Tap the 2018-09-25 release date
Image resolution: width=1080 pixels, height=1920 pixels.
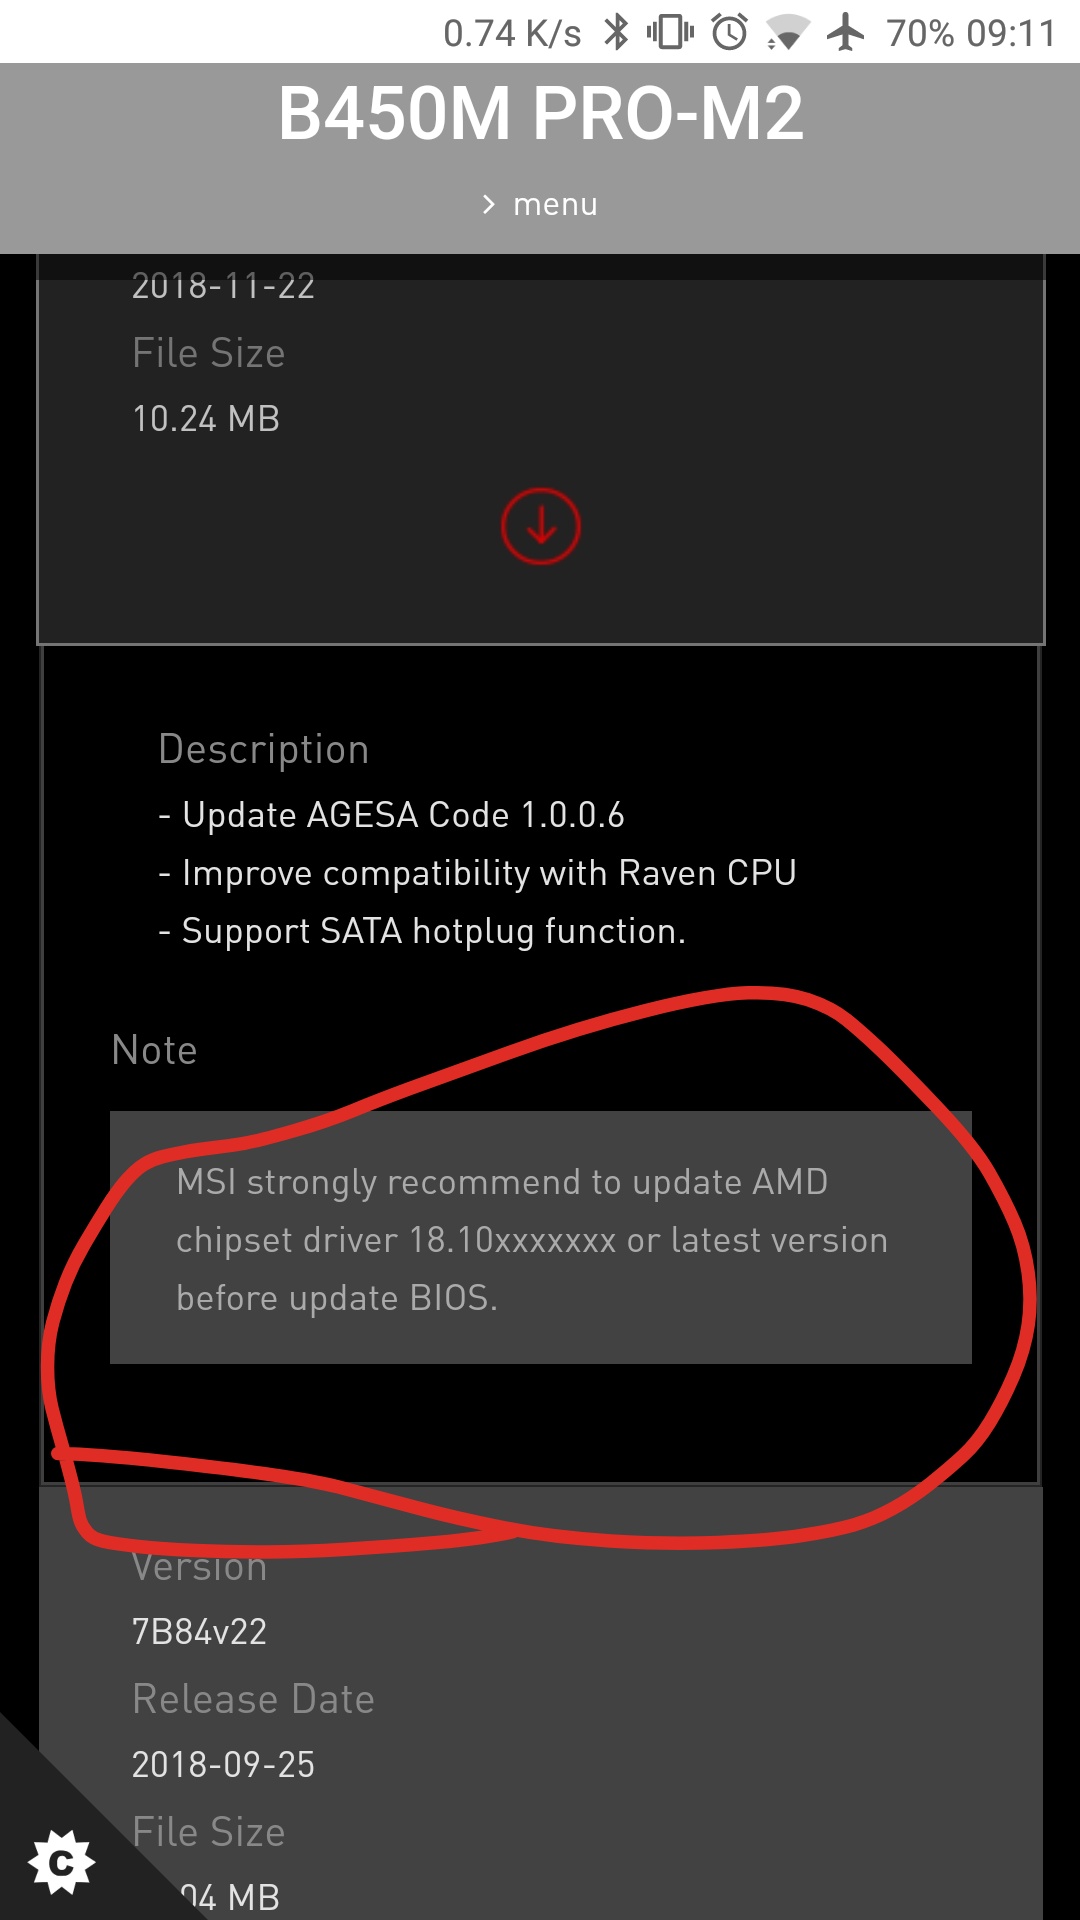[x=223, y=1764]
